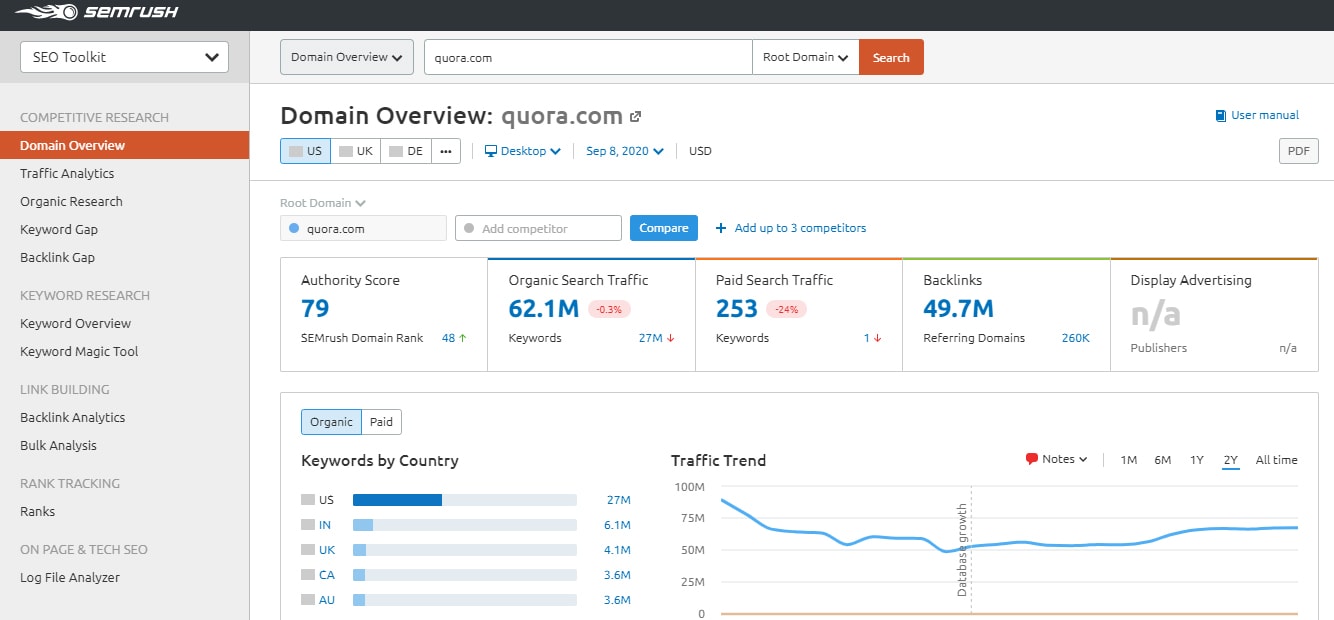Set traffic trend range to 6M
Screen dimensions: 1334x620
[x=1162, y=460]
